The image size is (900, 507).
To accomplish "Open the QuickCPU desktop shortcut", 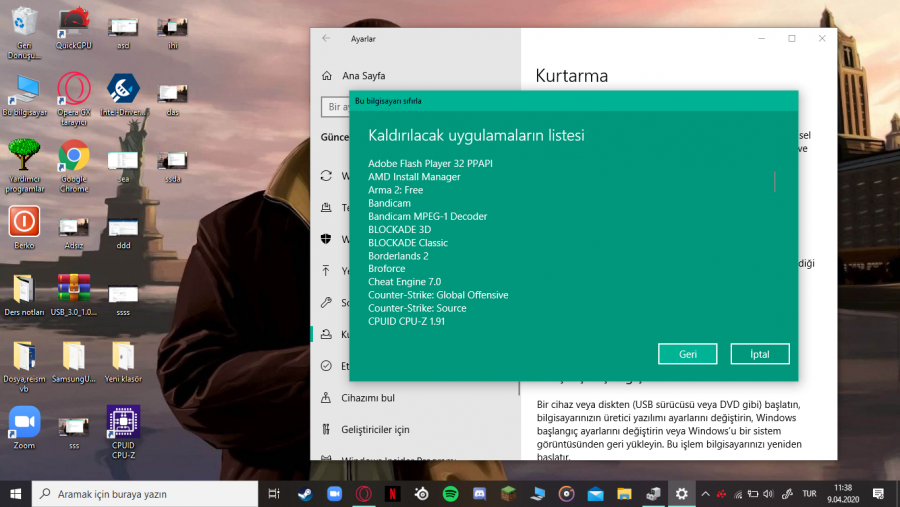I will click(73, 28).
